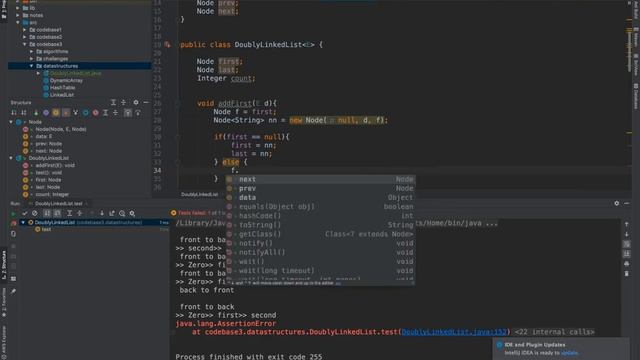This screenshot has height=360, width=640.
Task: Open HashTable class in project tree
Action: (x=62, y=88)
